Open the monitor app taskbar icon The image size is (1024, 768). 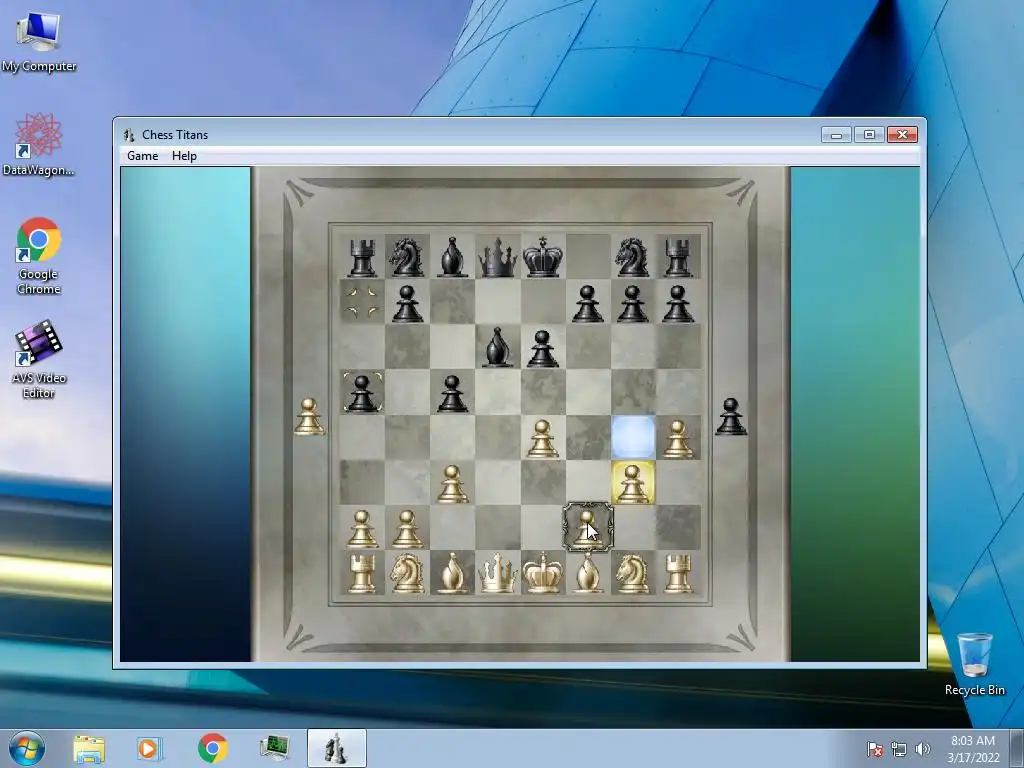coord(274,748)
